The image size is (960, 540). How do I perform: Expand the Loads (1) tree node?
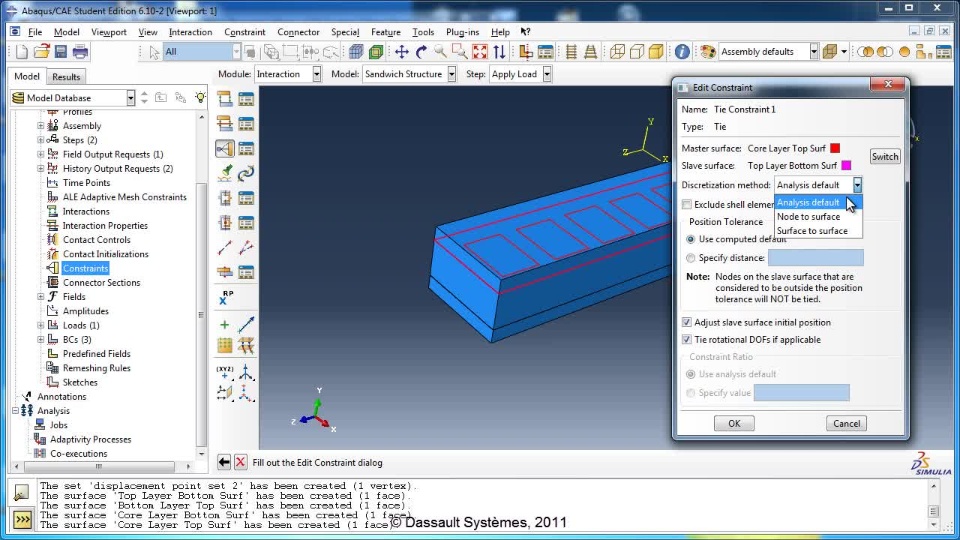click(40, 325)
